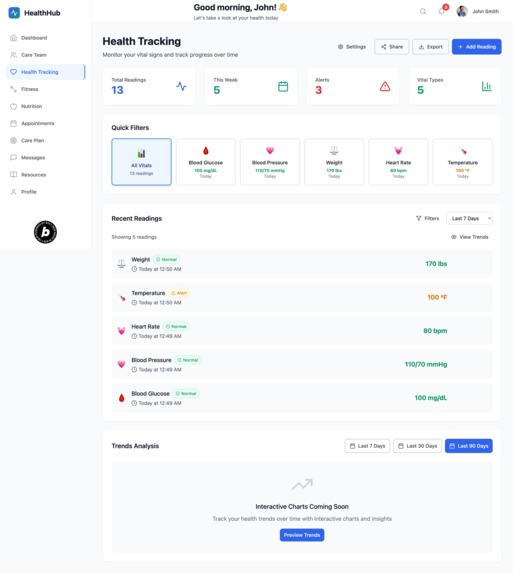
Task: Click the 80 bpm reading value
Action: tap(435, 331)
